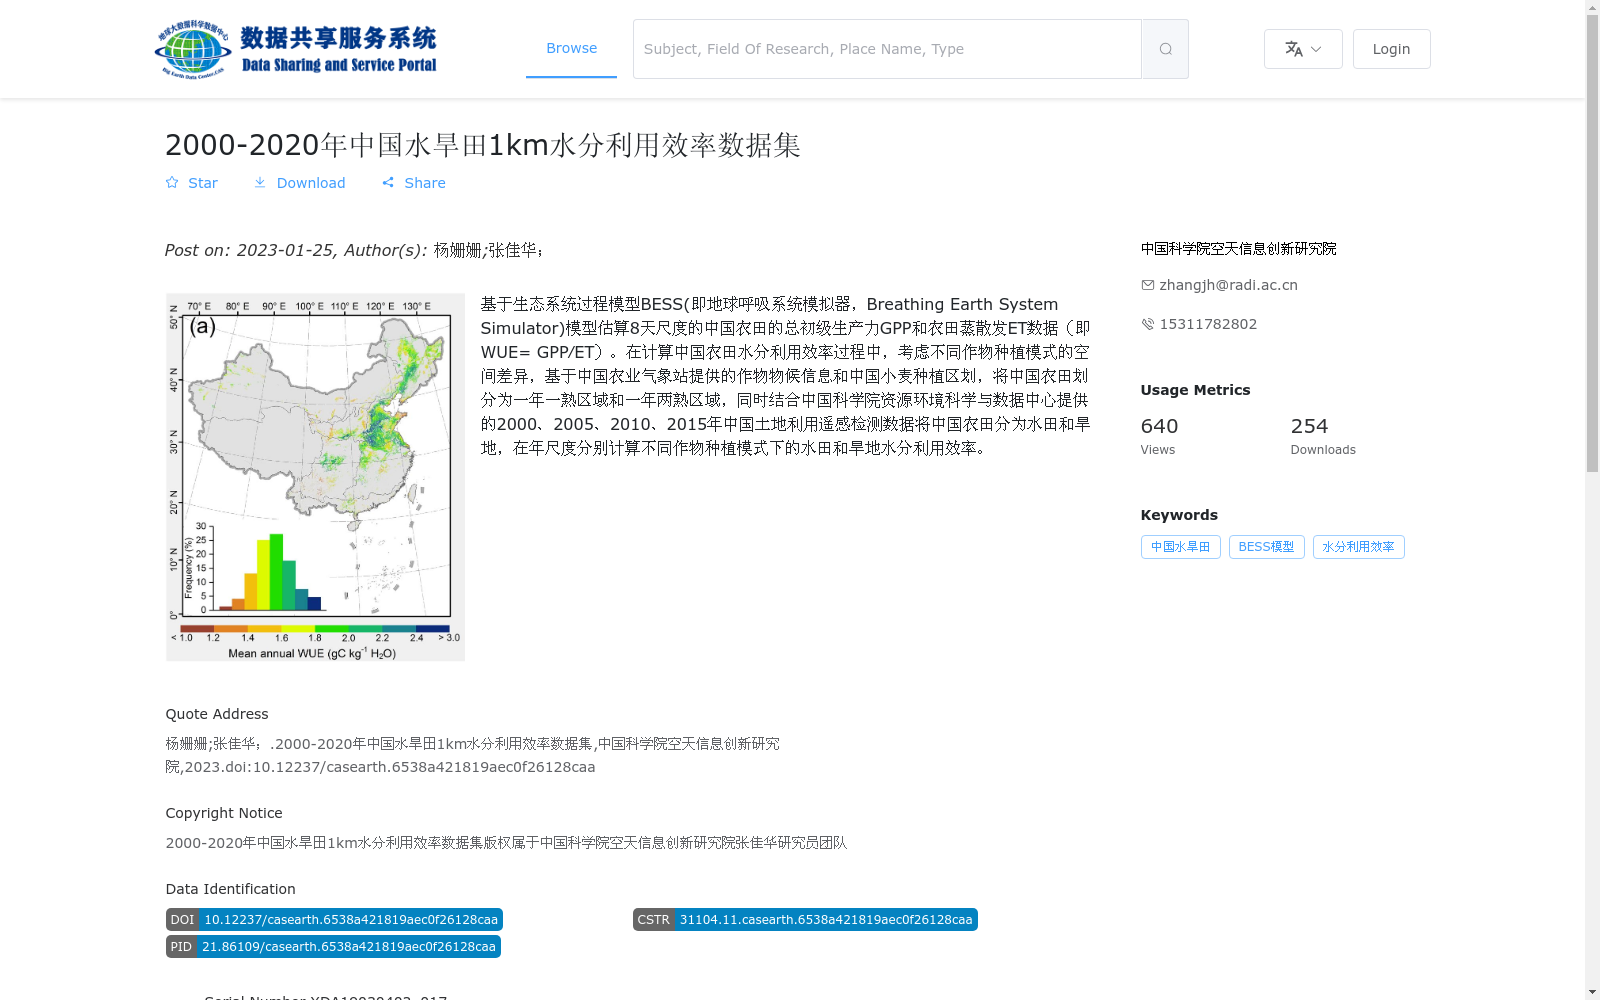Click the post date and authors line
Image resolution: width=1600 pixels, height=1000 pixels.
[354, 250]
